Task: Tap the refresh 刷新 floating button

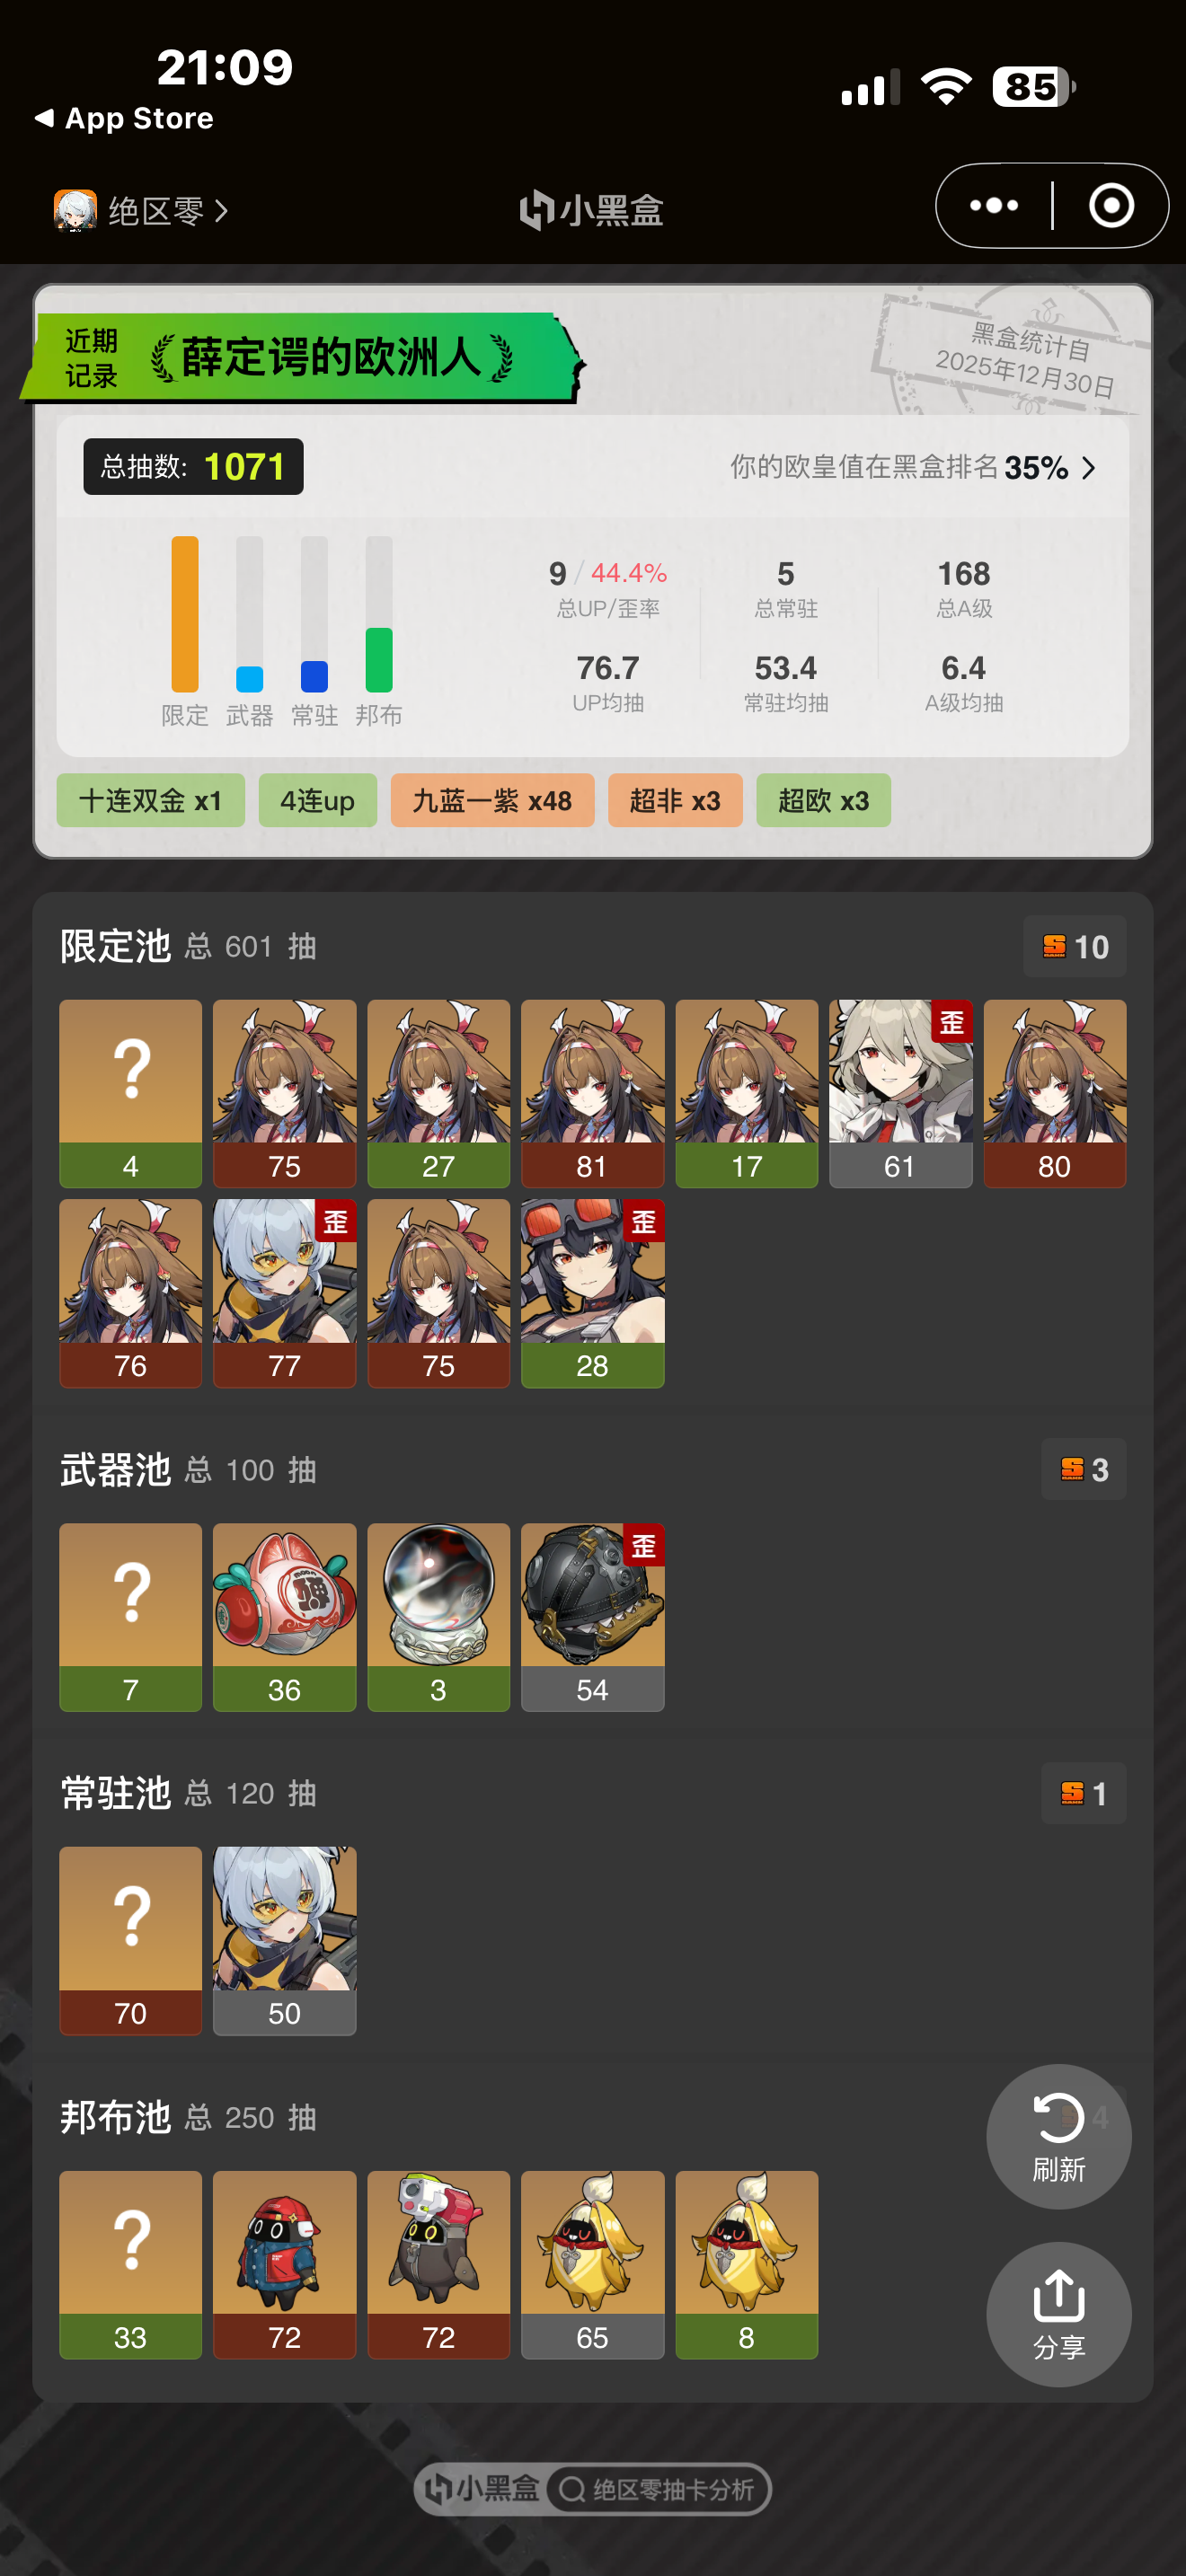Action: [1058, 2136]
